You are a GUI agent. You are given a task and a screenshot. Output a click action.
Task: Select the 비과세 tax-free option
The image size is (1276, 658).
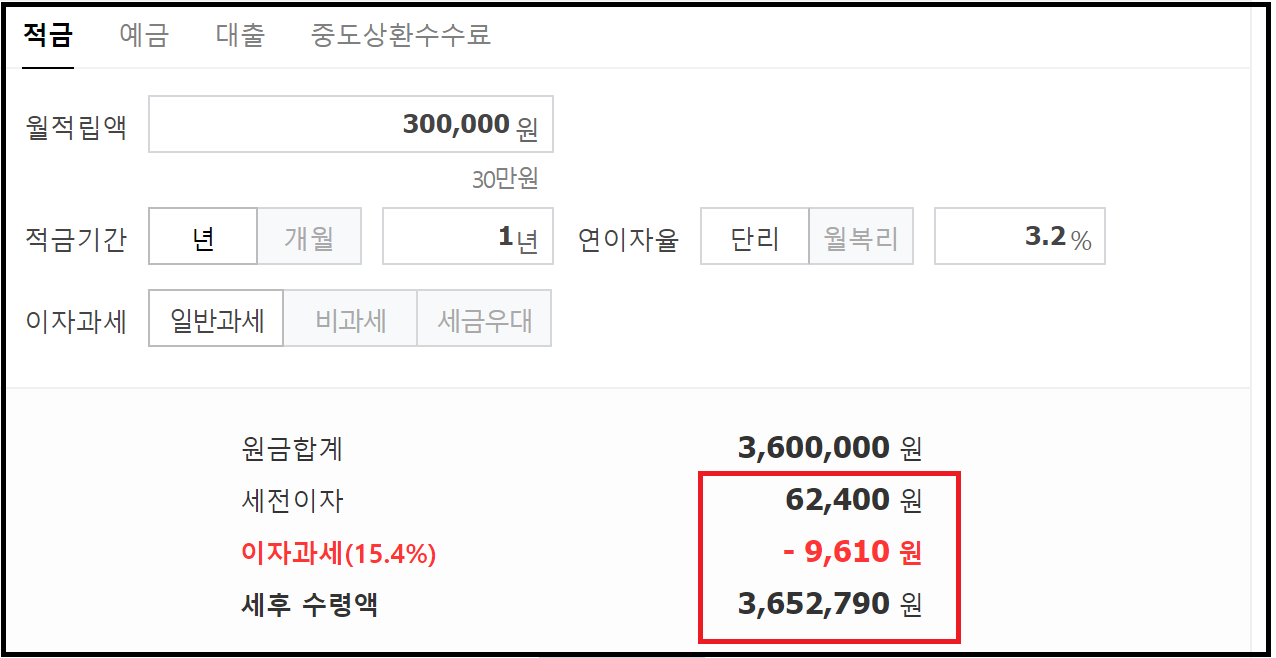point(350,318)
